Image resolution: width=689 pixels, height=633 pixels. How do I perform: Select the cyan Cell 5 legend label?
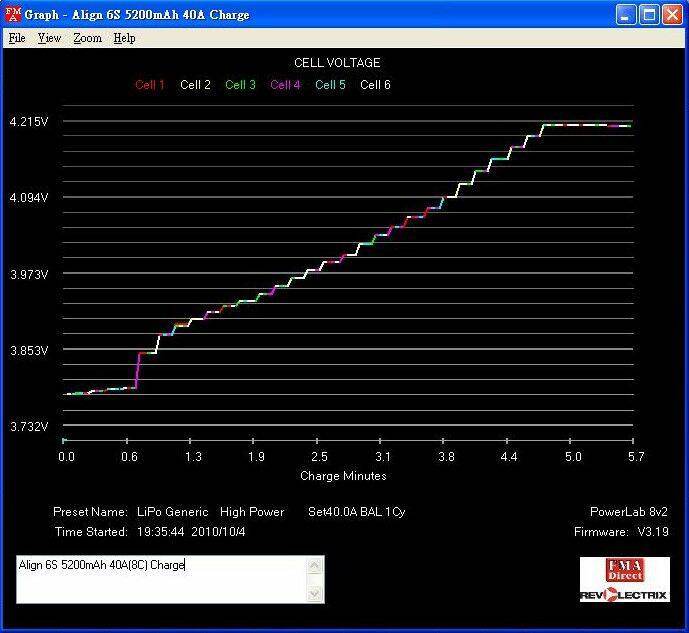point(330,85)
